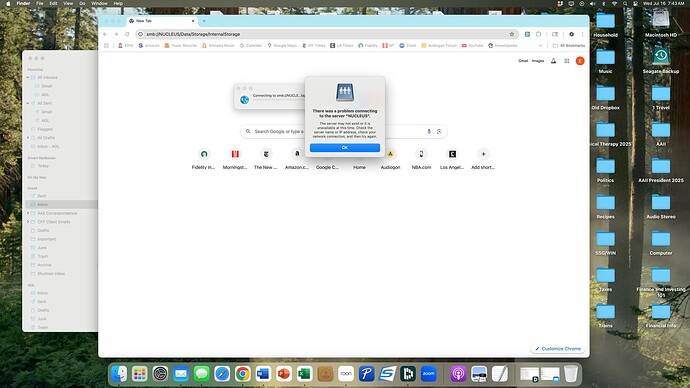Launch the Mail app from the Dock

(181, 374)
